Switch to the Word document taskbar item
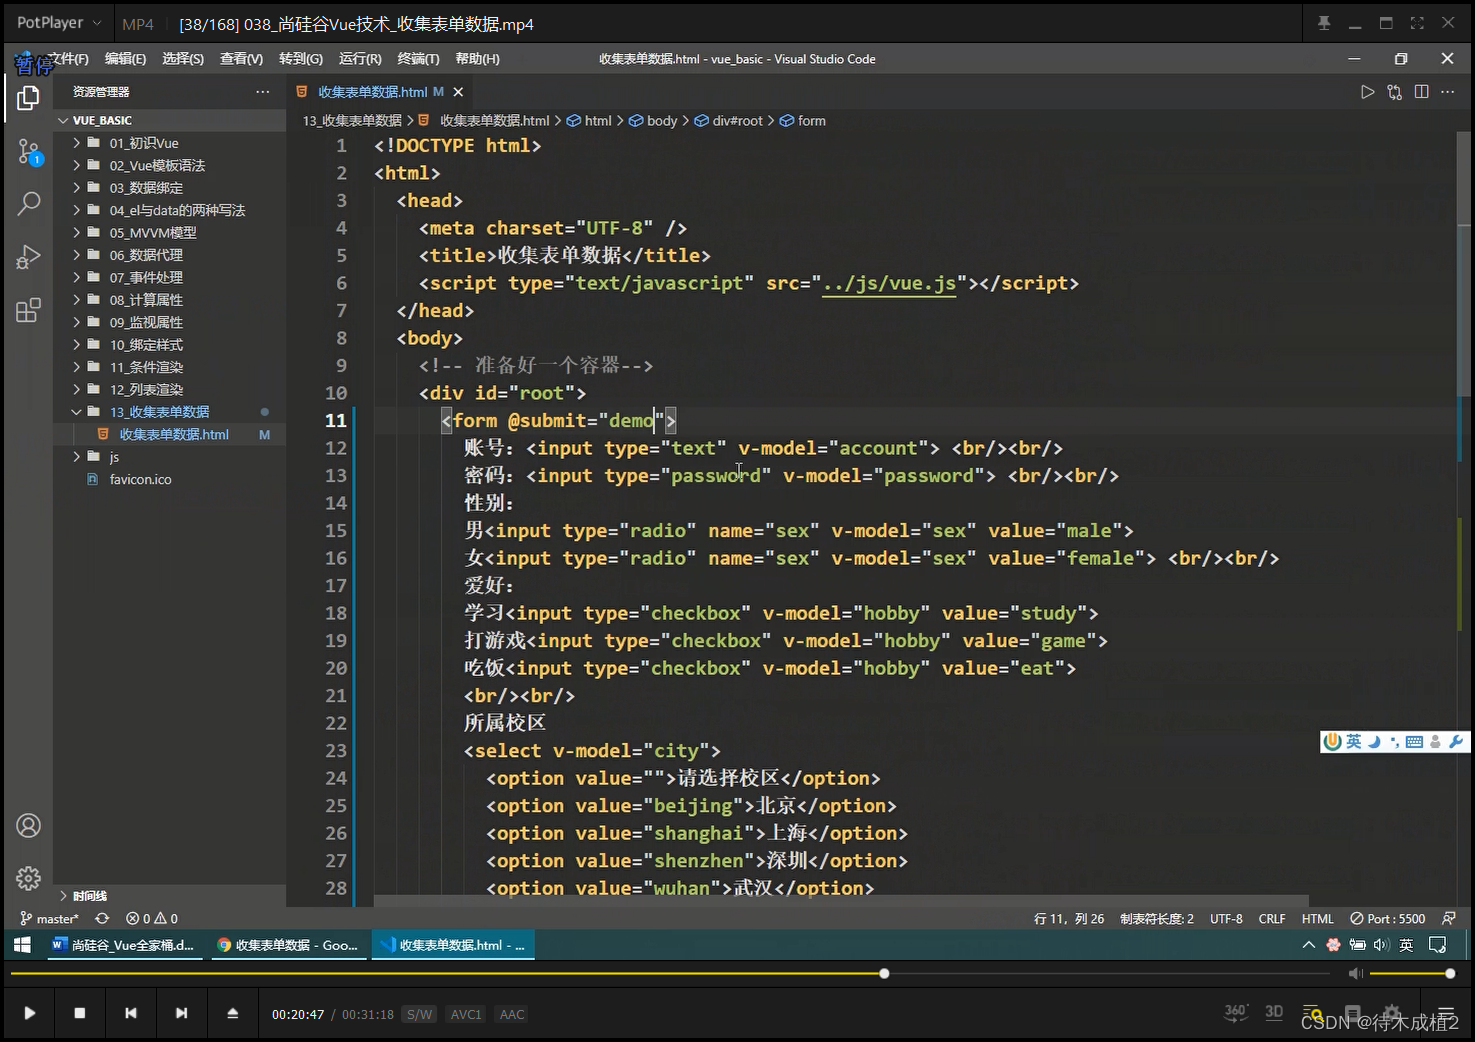 point(123,945)
